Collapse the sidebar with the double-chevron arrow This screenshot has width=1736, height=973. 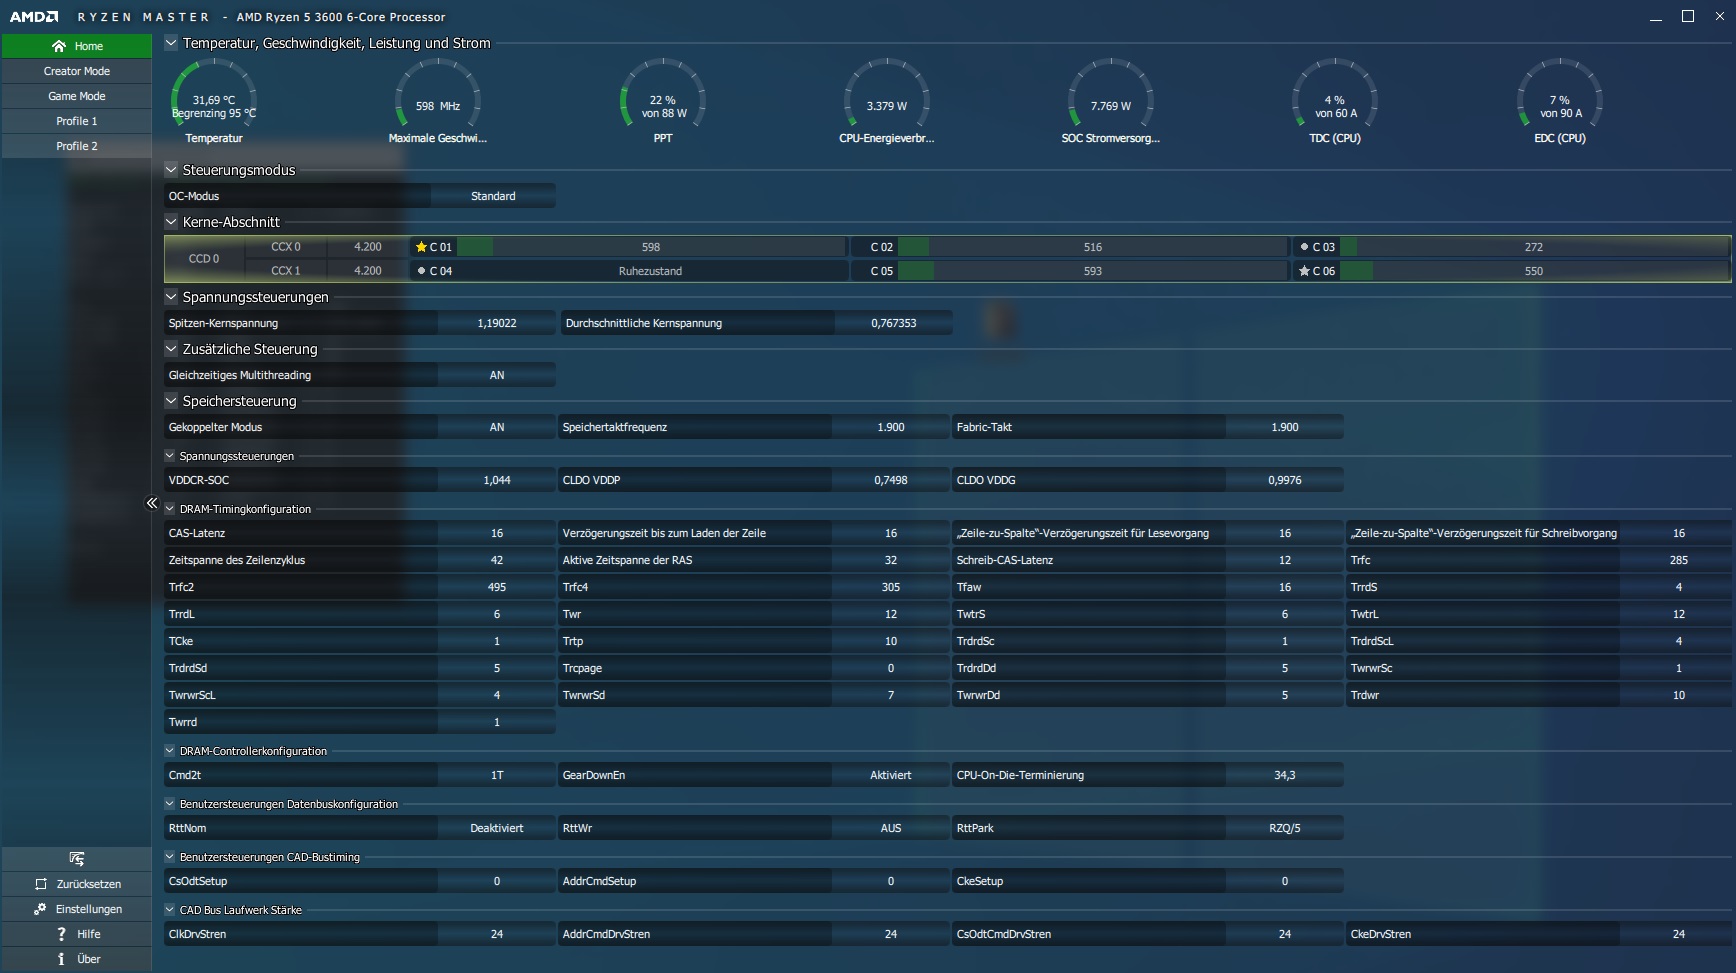coord(152,503)
